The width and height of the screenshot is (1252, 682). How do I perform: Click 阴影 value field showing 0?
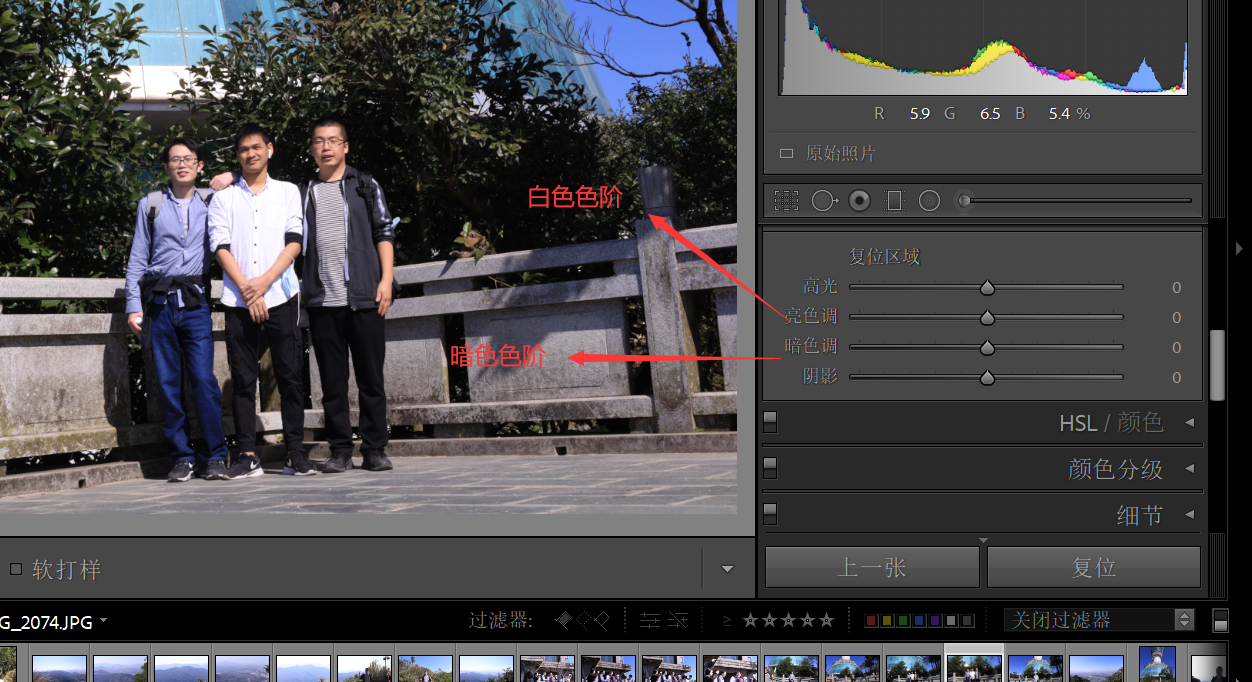click(1176, 378)
